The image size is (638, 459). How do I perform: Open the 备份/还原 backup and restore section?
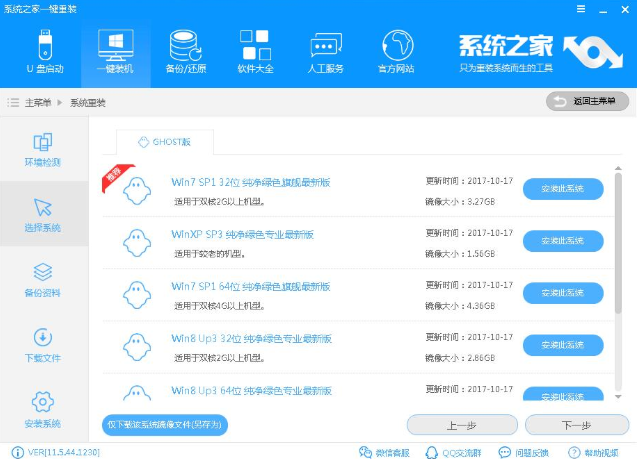tap(185, 51)
